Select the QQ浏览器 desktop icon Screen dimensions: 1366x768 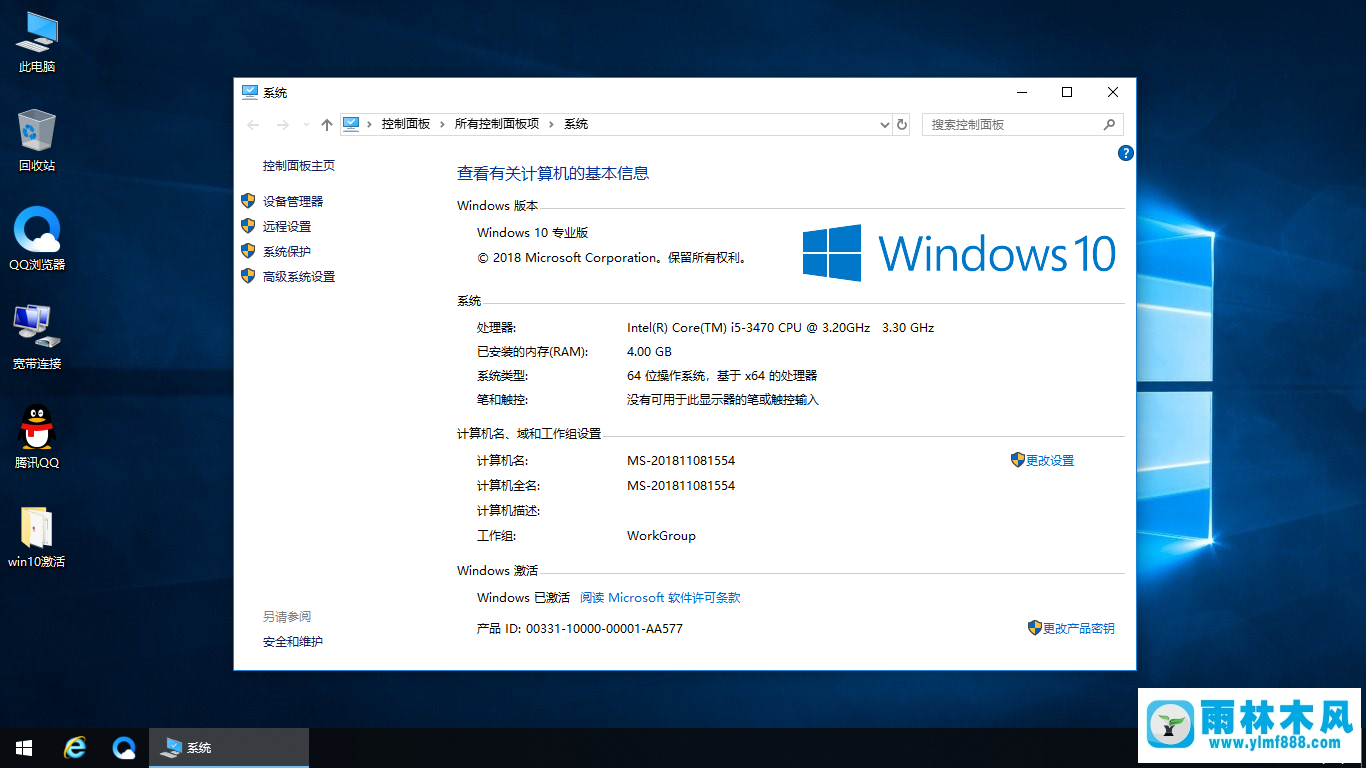tap(37, 239)
